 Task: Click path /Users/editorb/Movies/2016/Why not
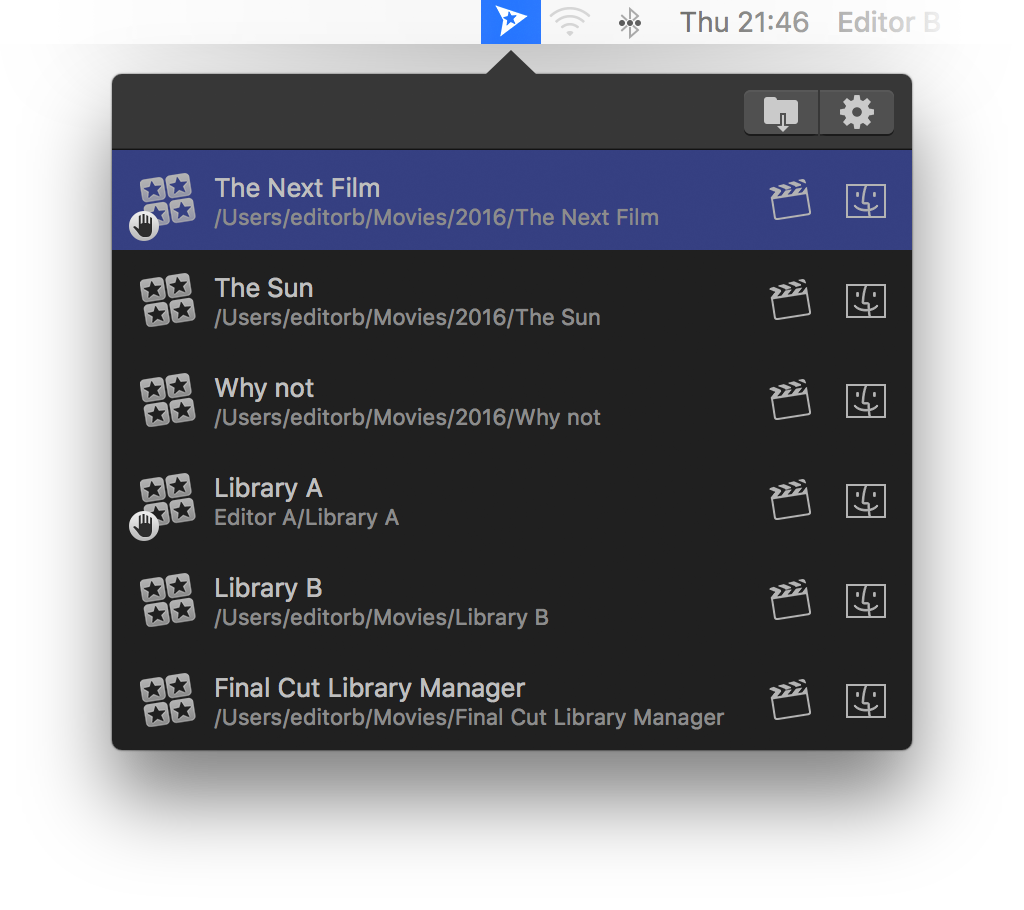[408, 417]
